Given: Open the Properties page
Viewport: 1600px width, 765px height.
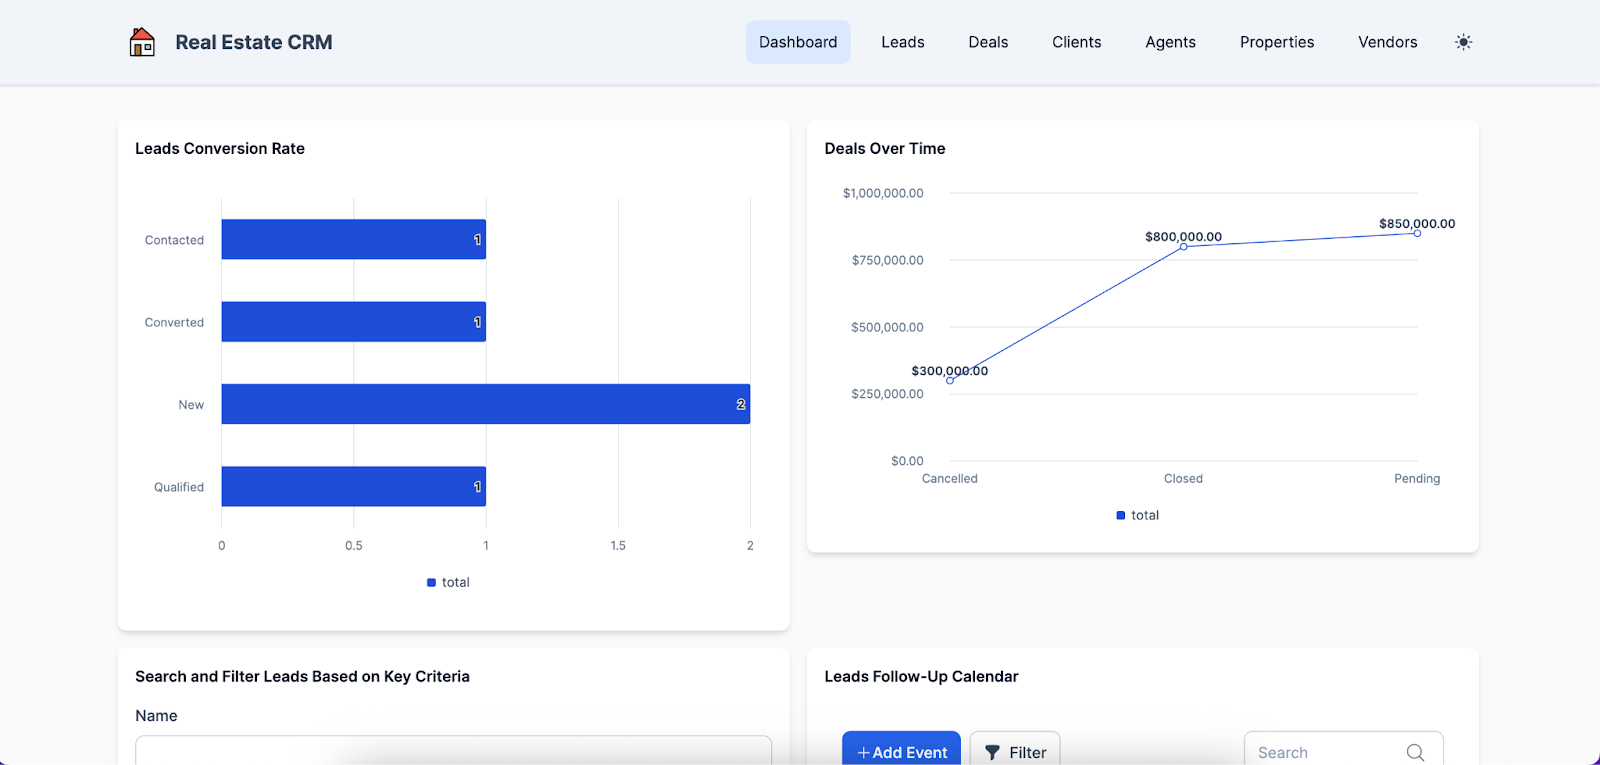Looking at the screenshot, I should click(1276, 42).
